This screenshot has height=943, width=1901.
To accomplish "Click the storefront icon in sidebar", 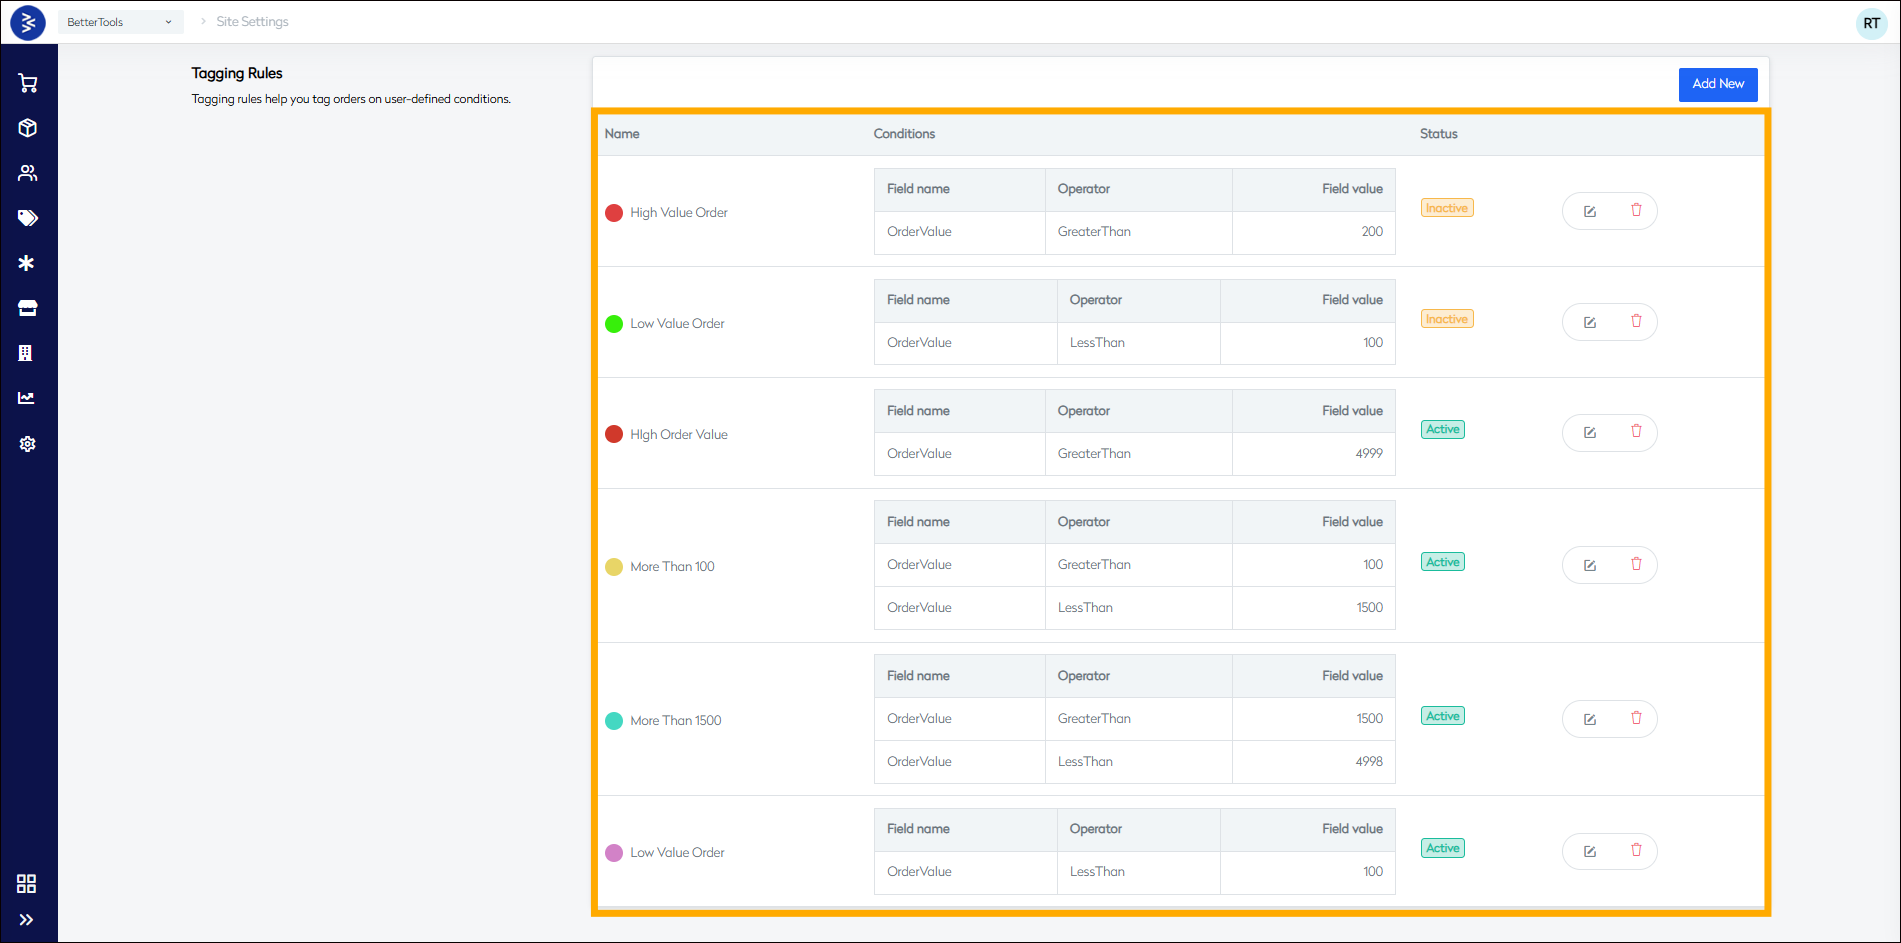I will [28, 308].
